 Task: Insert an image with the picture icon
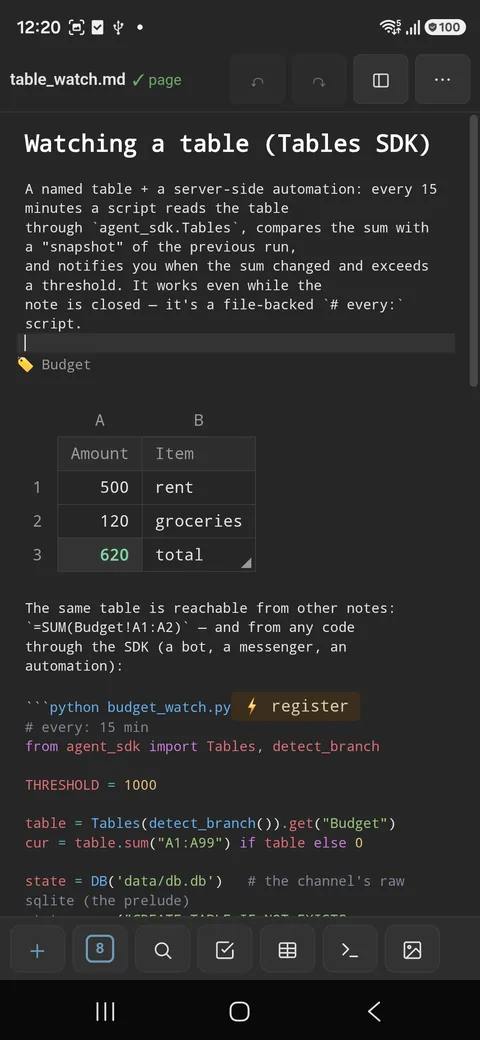pyautogui.click(x=412, y=949)
